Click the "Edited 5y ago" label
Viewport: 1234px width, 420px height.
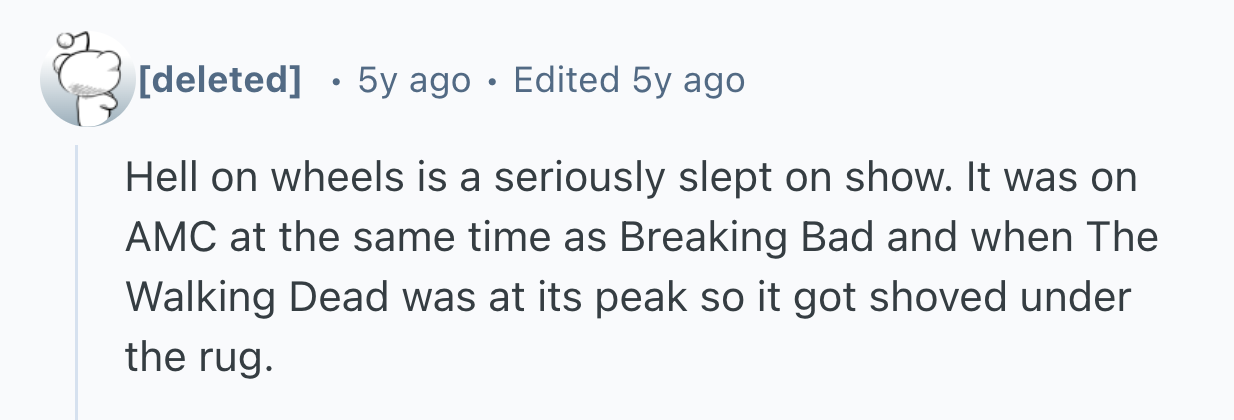(x=629, y=80)
